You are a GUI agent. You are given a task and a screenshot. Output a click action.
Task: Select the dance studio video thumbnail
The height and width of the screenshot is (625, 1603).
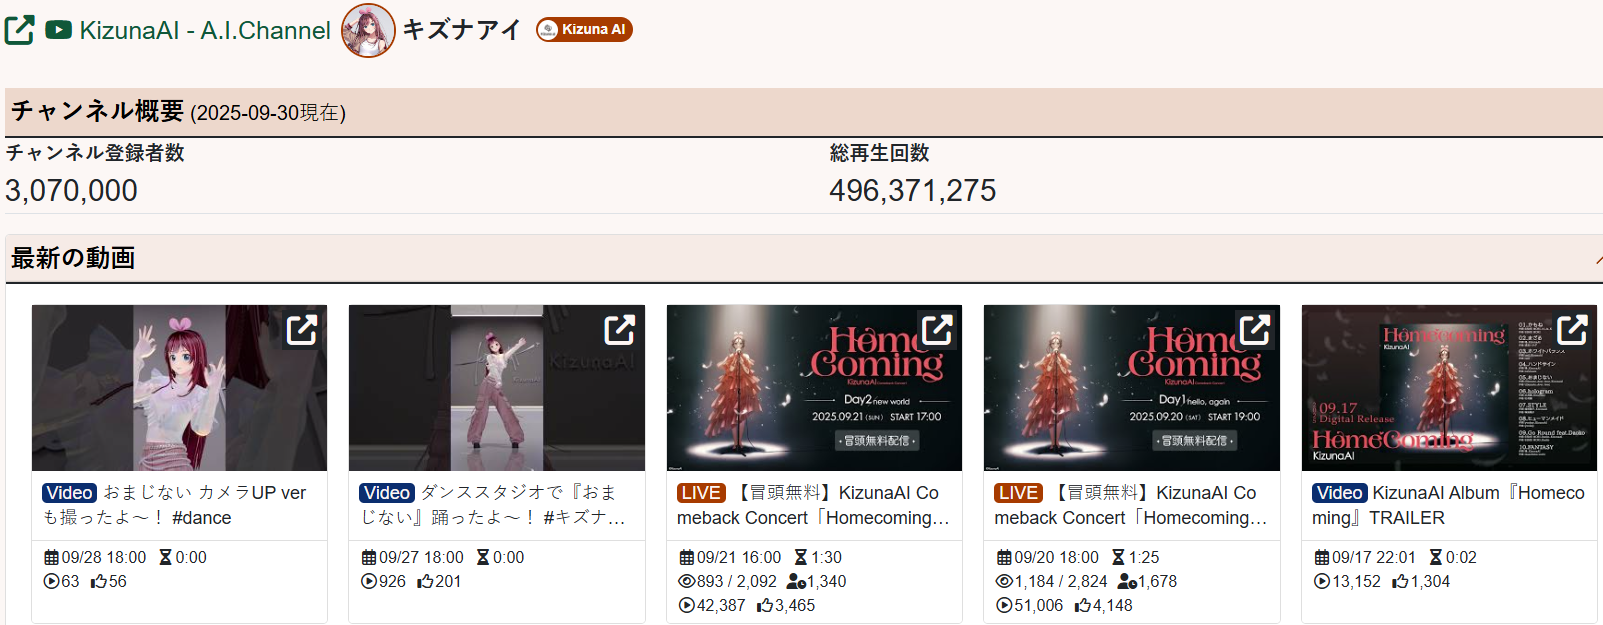tap(497, 388)
